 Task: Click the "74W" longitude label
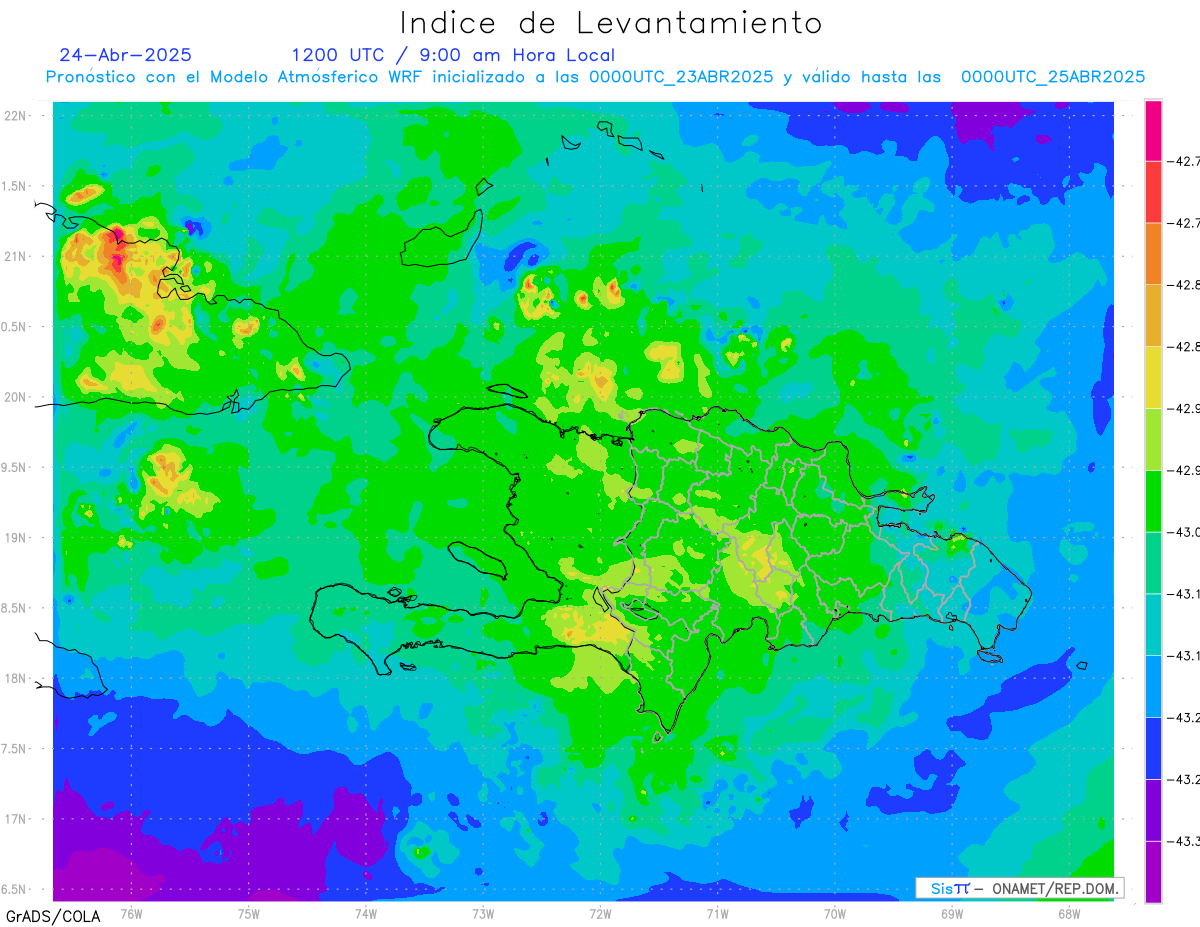(x=365, y=914)
